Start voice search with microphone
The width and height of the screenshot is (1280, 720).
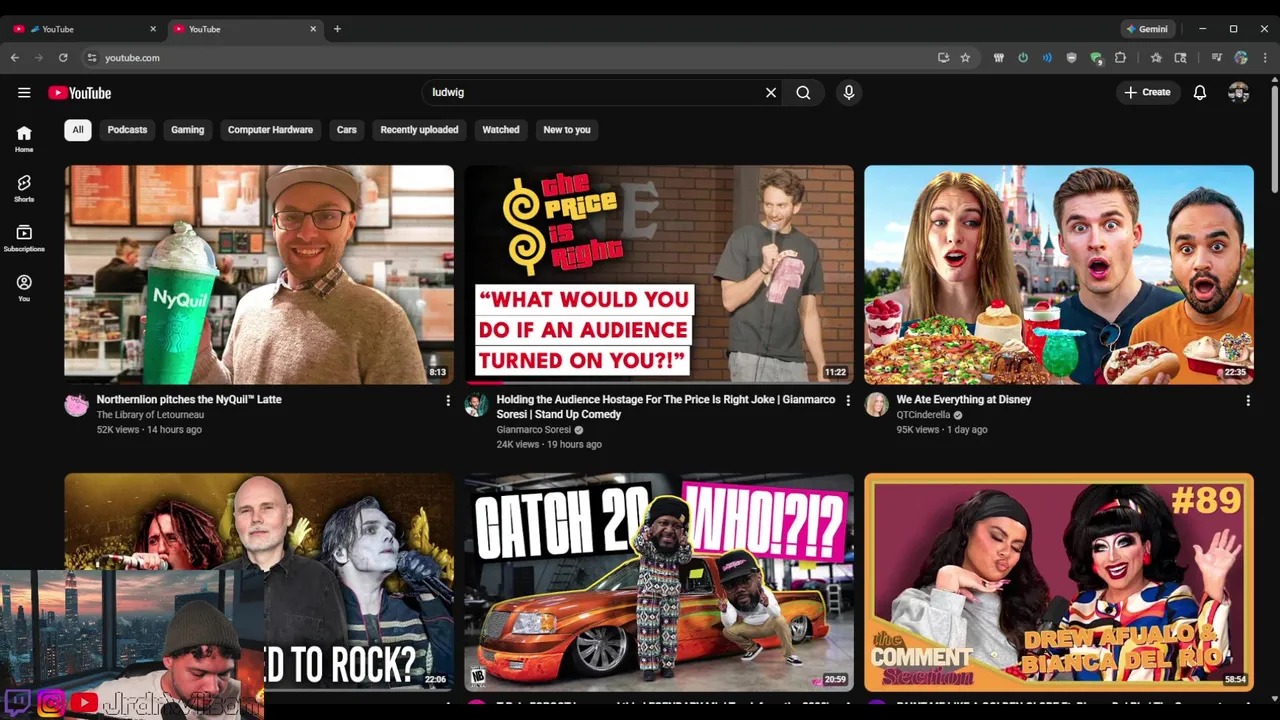tap(849, 93)
